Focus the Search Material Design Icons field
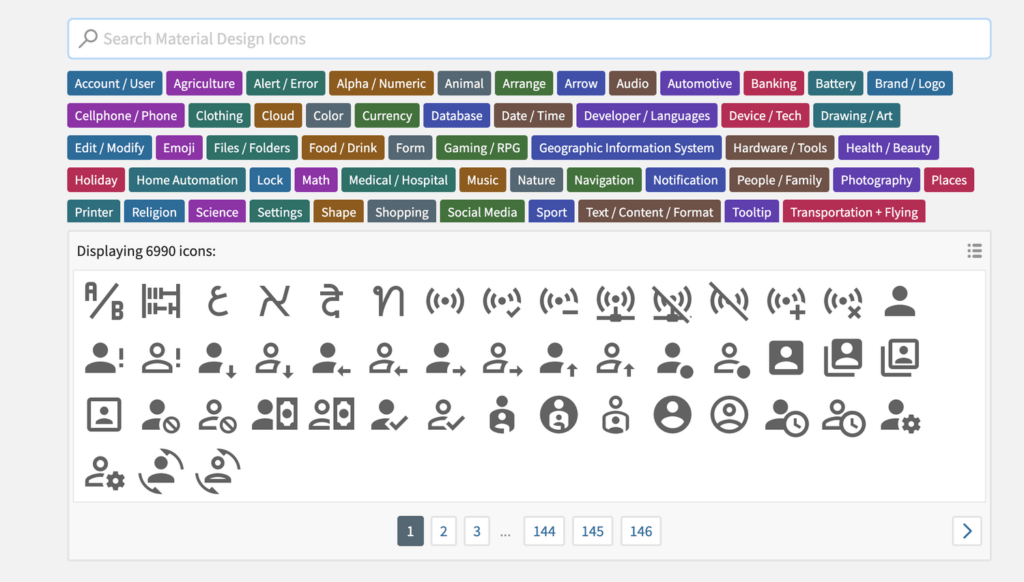 pos(529,39)
